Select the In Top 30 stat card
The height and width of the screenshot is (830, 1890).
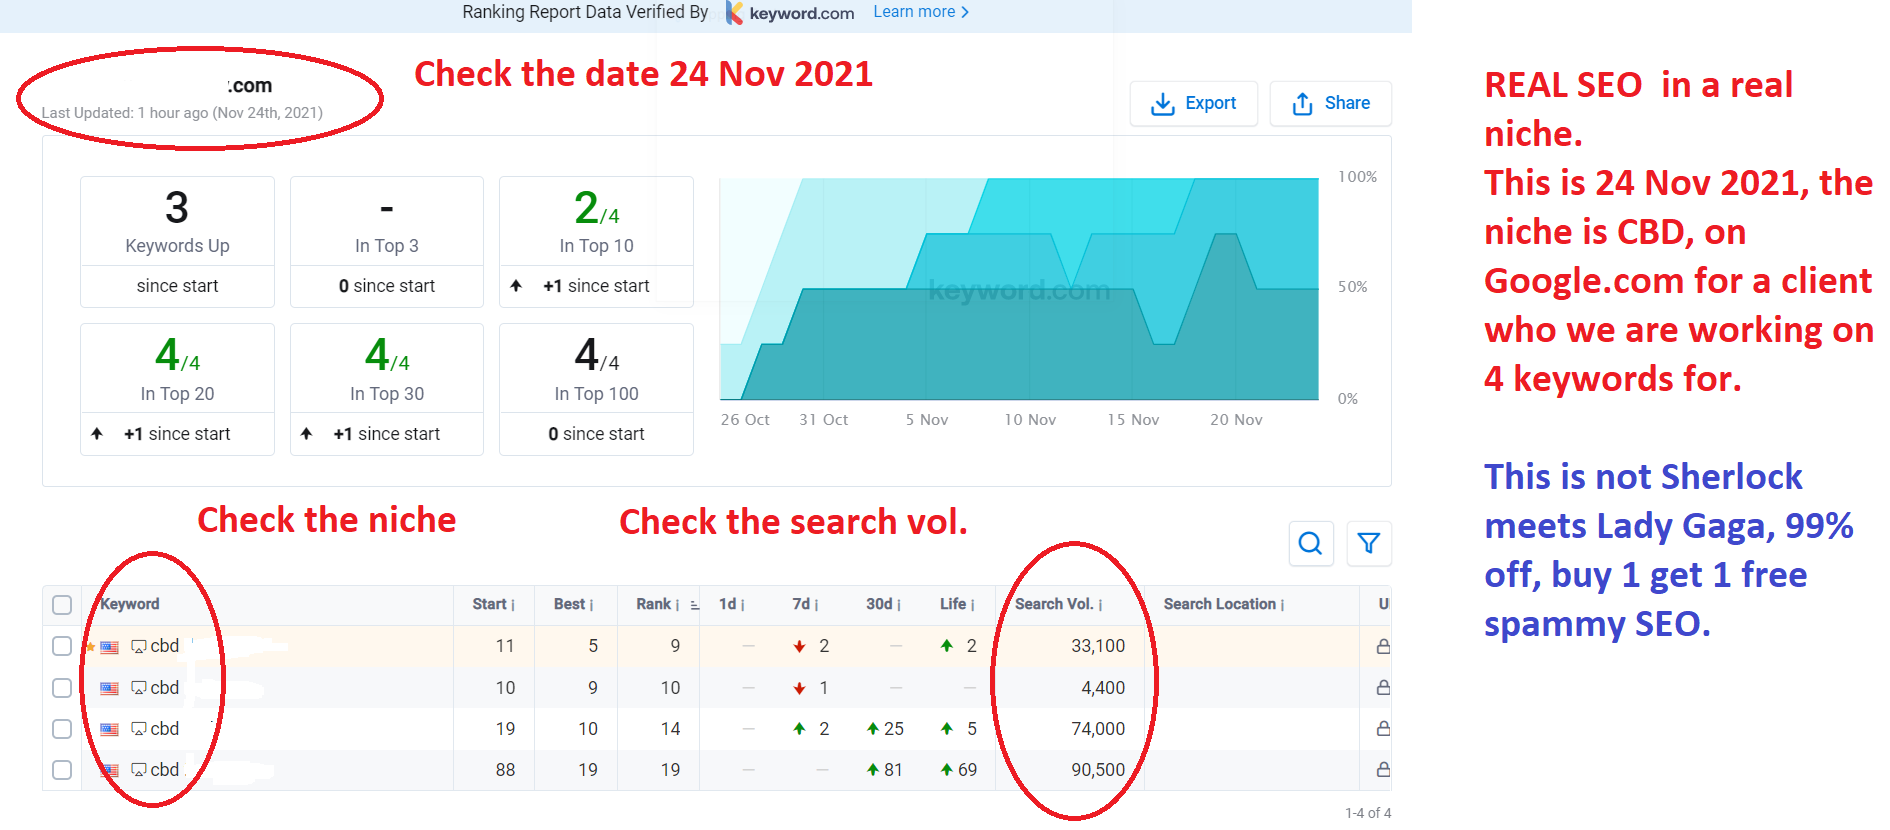387,389
